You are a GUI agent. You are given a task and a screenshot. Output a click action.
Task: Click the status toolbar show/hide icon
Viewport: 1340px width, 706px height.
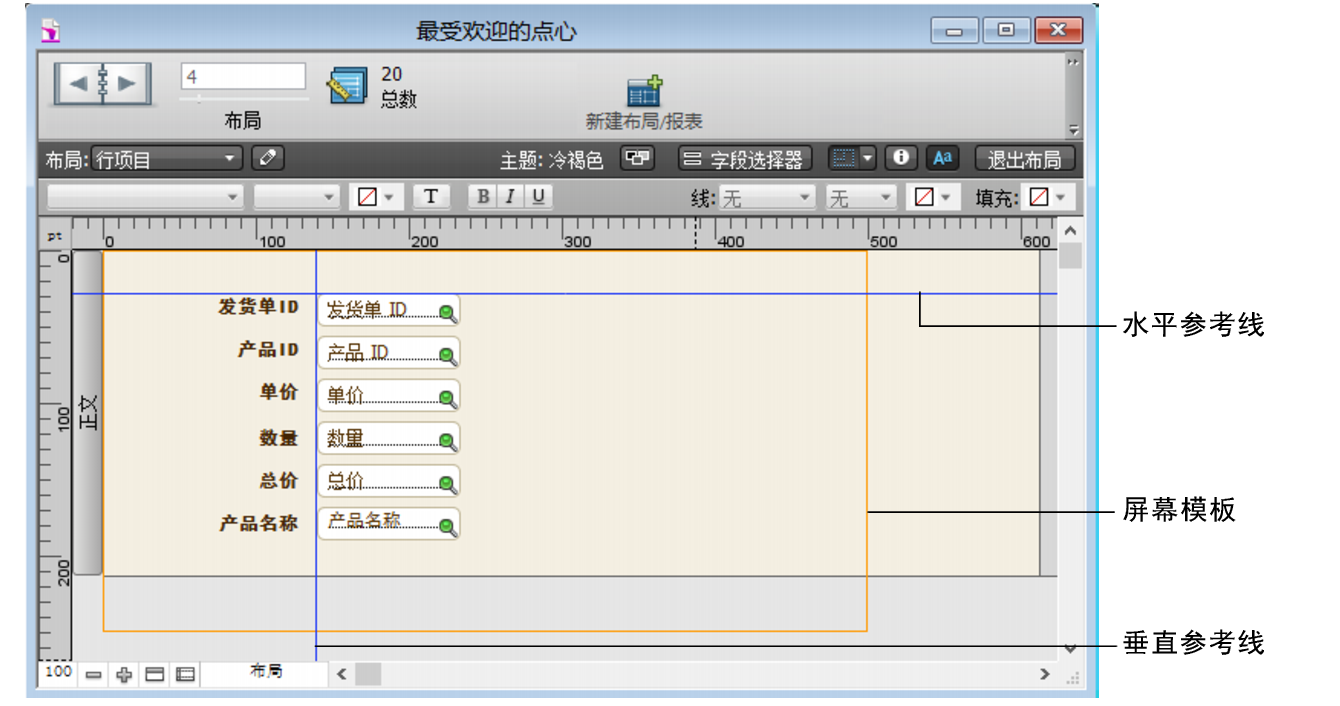155,675
